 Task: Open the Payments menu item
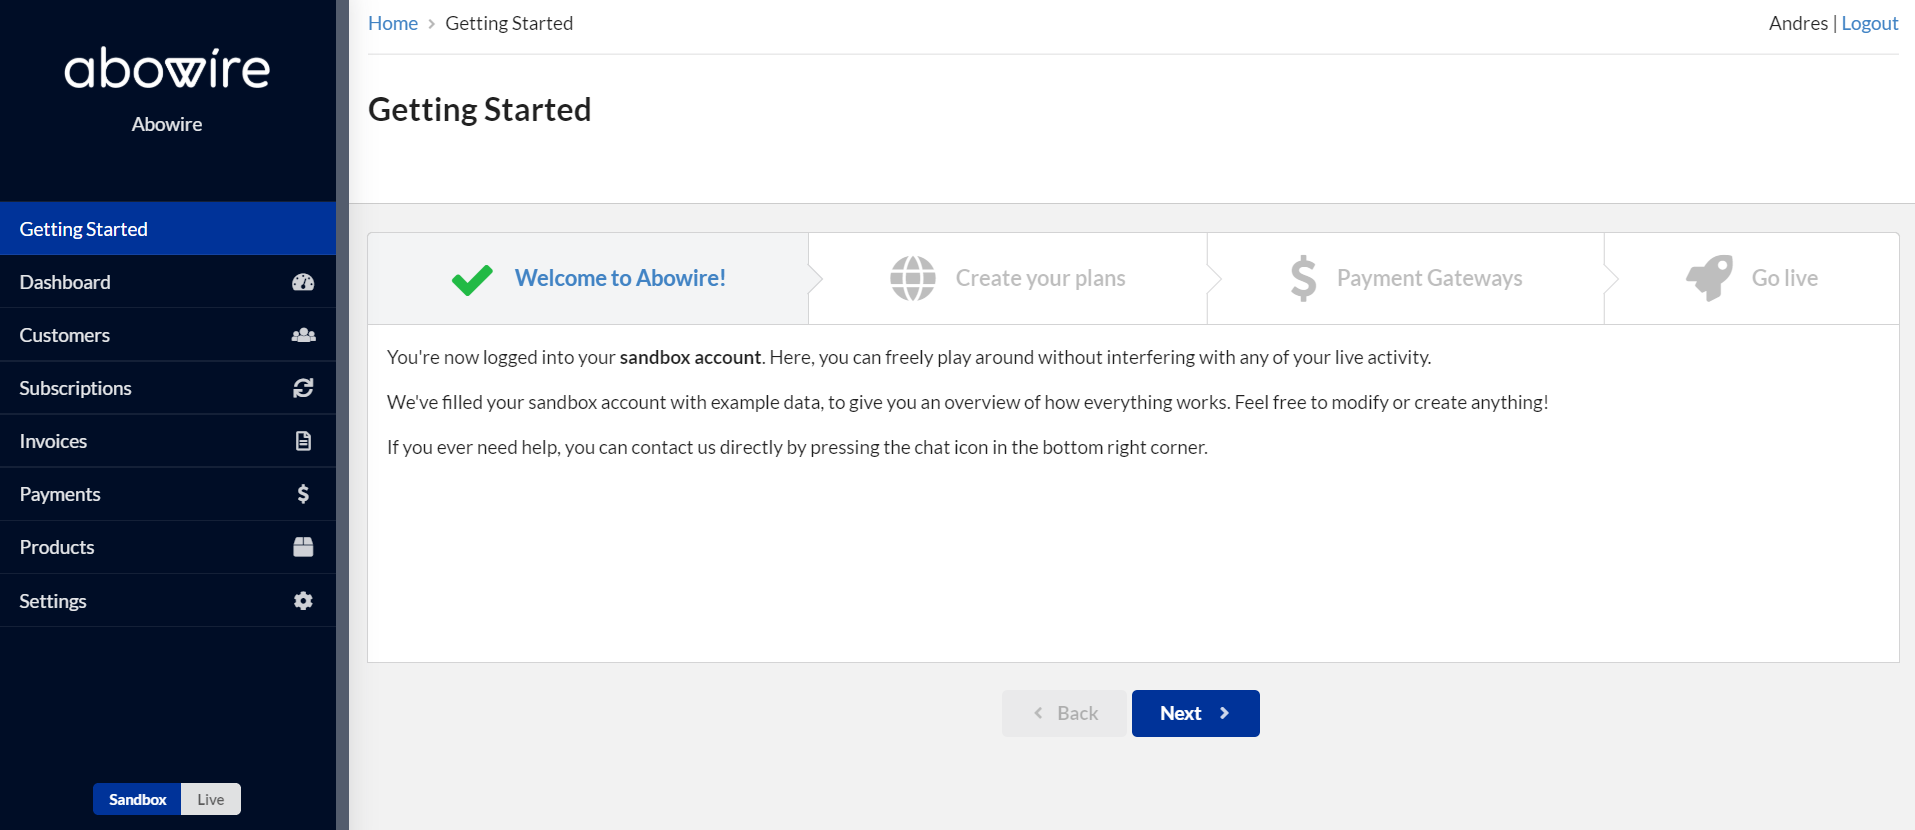168,494
